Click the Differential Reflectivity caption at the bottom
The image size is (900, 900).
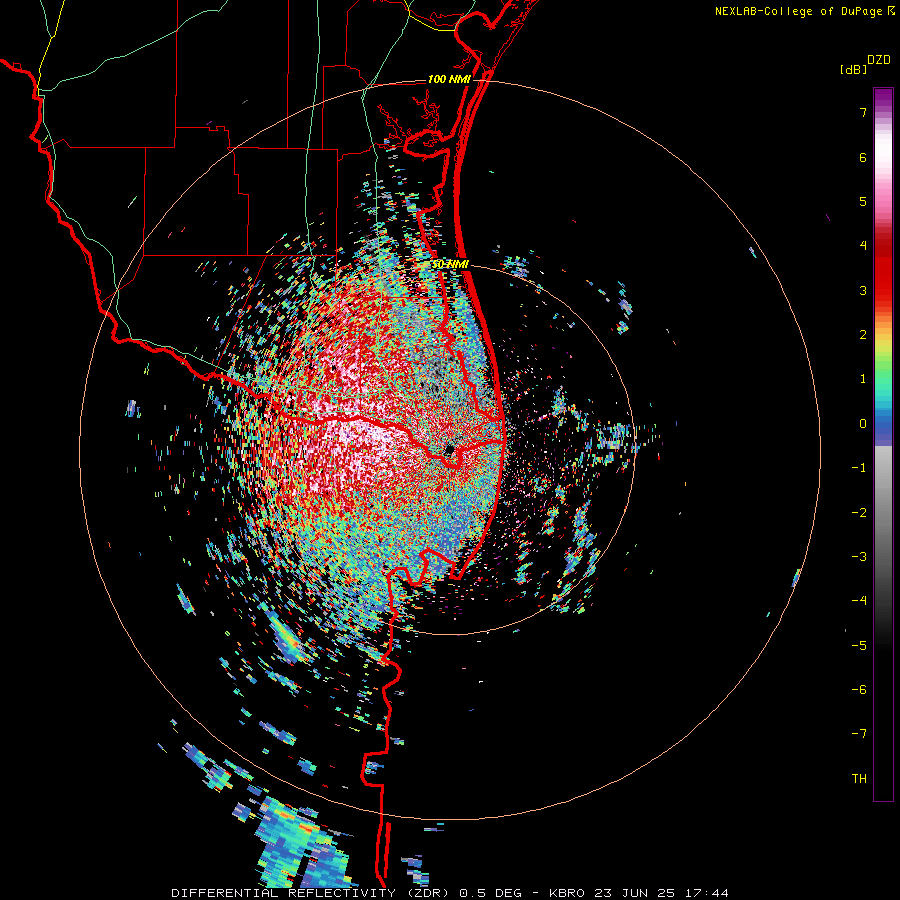(450, 893)
